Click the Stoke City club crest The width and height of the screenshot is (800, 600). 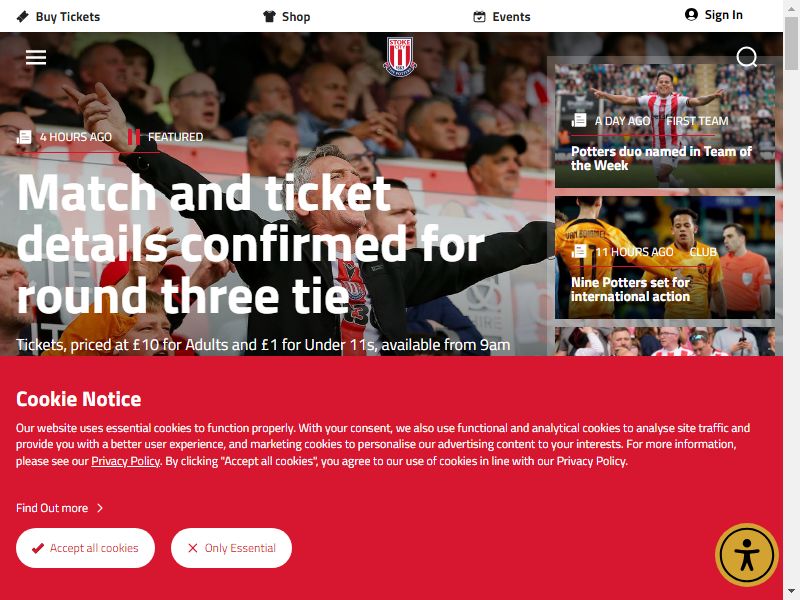coord(399,56)
